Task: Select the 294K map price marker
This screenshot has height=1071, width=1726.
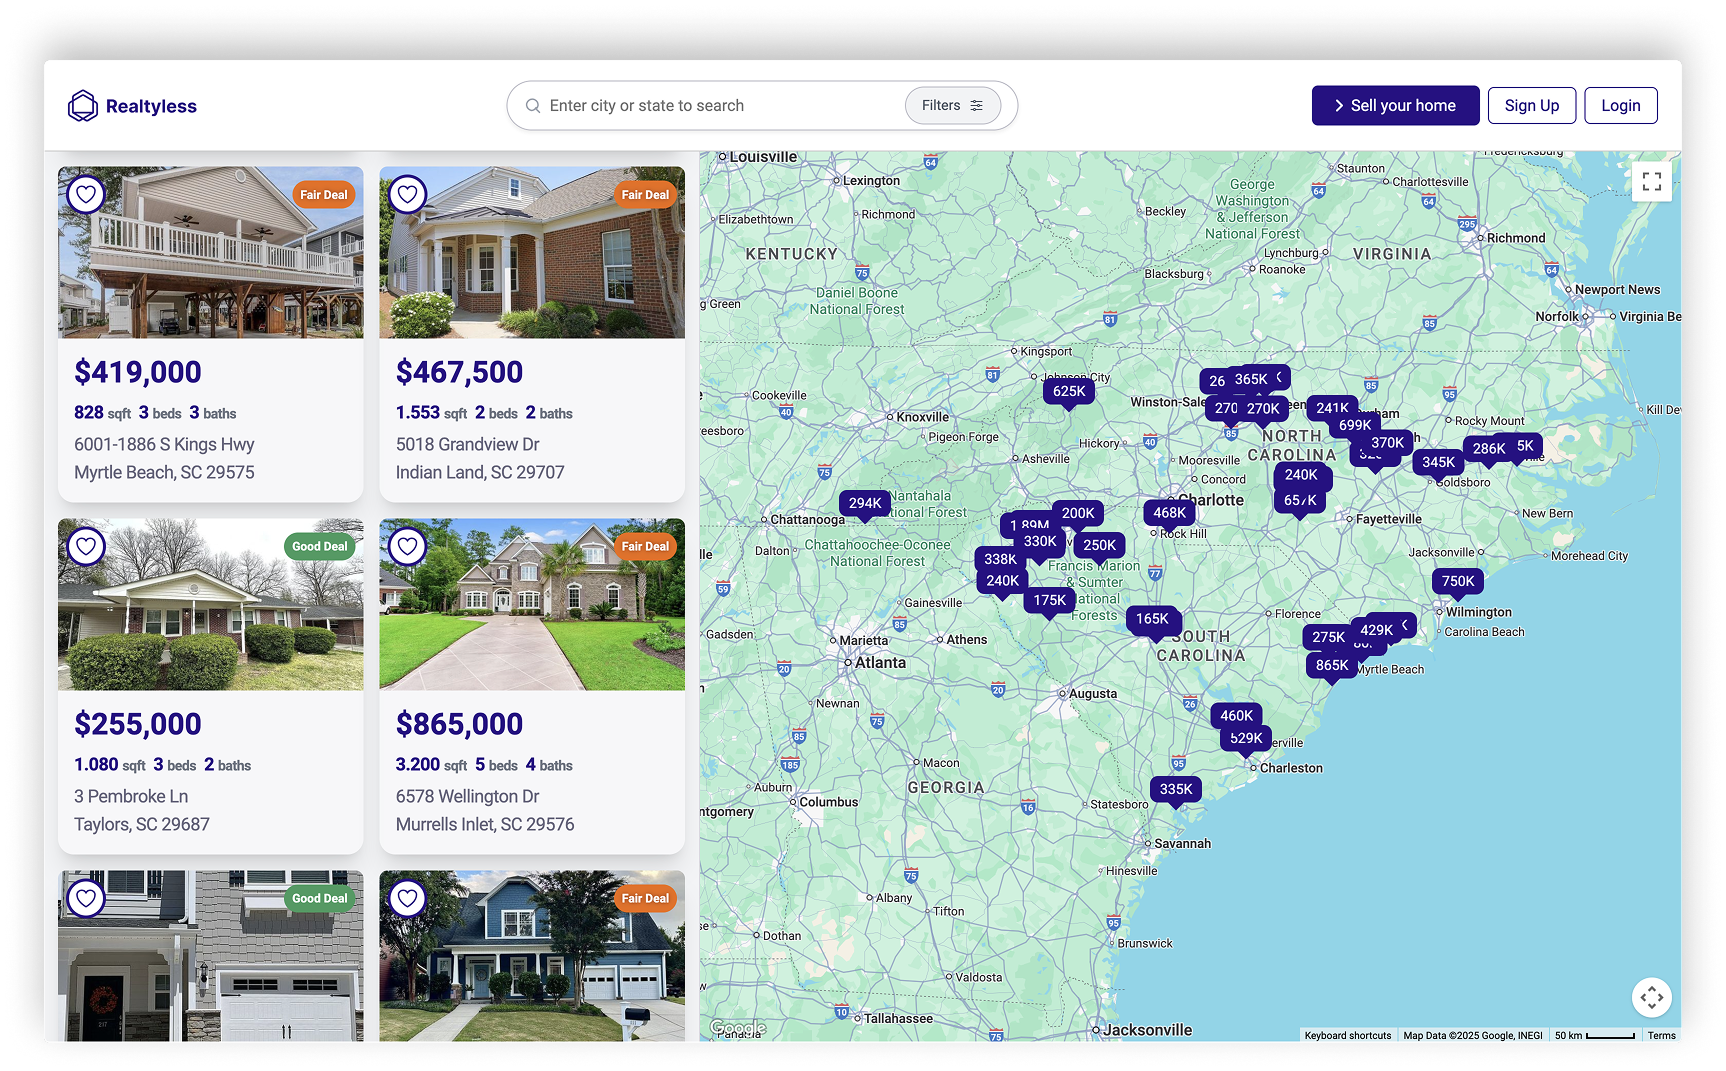Action: 865,504
